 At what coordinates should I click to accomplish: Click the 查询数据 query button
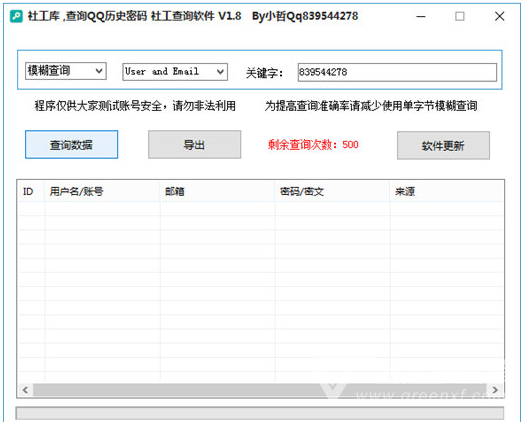[72, 144]
